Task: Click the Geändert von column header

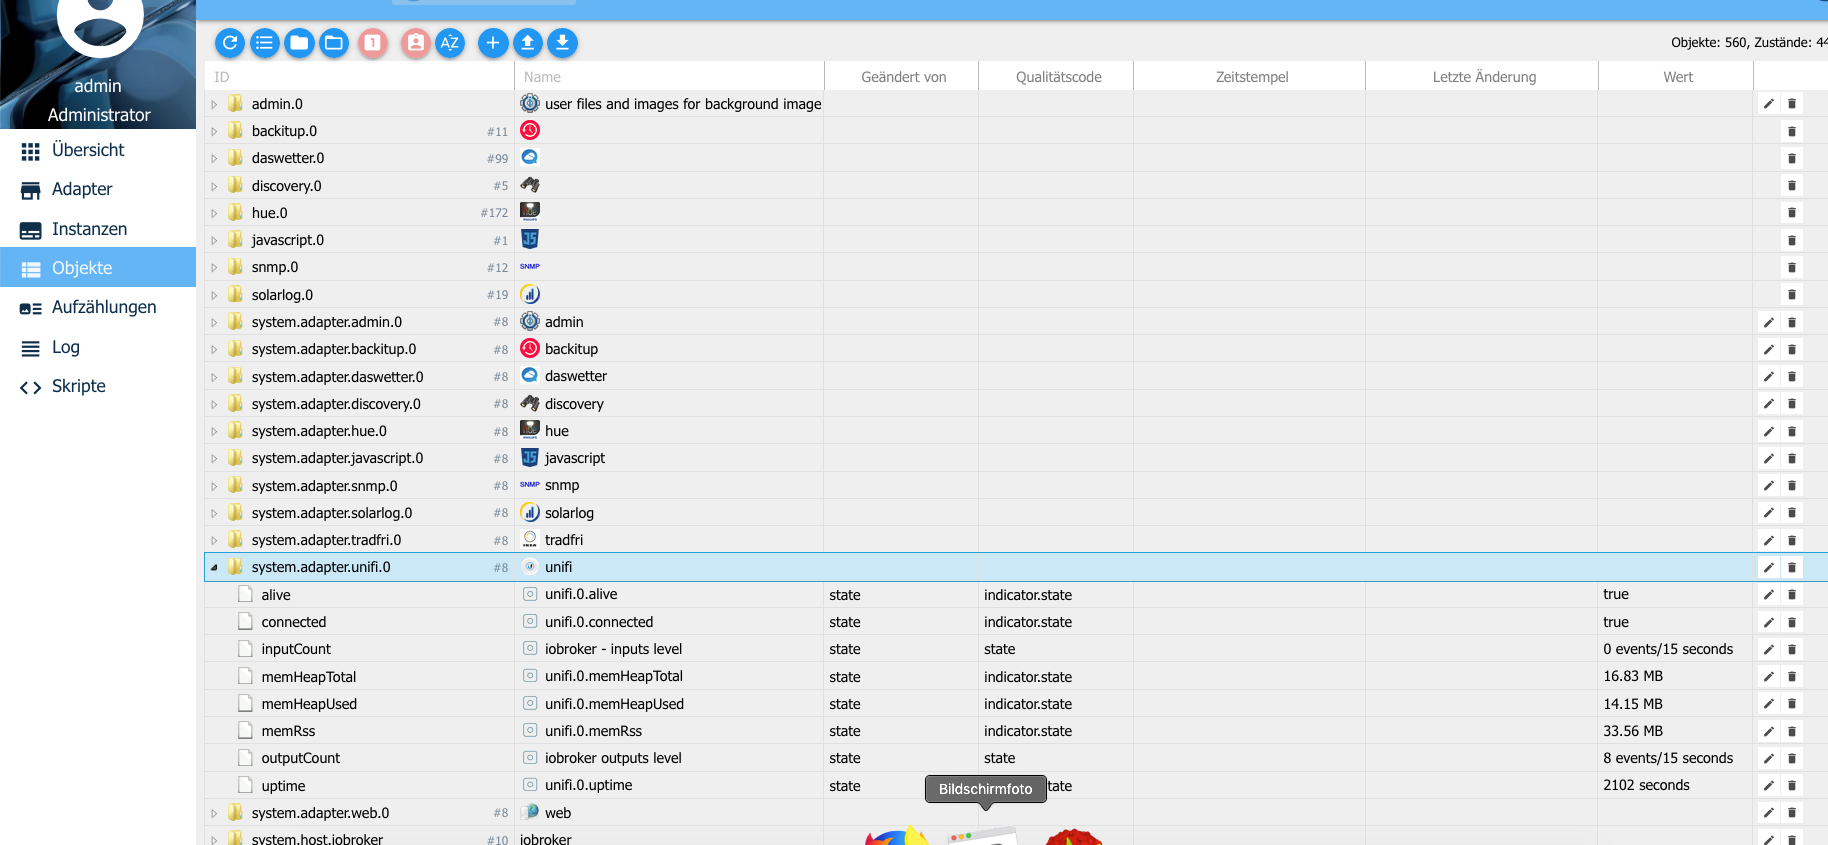Action: pyautogui.click(x=903, y=77)
